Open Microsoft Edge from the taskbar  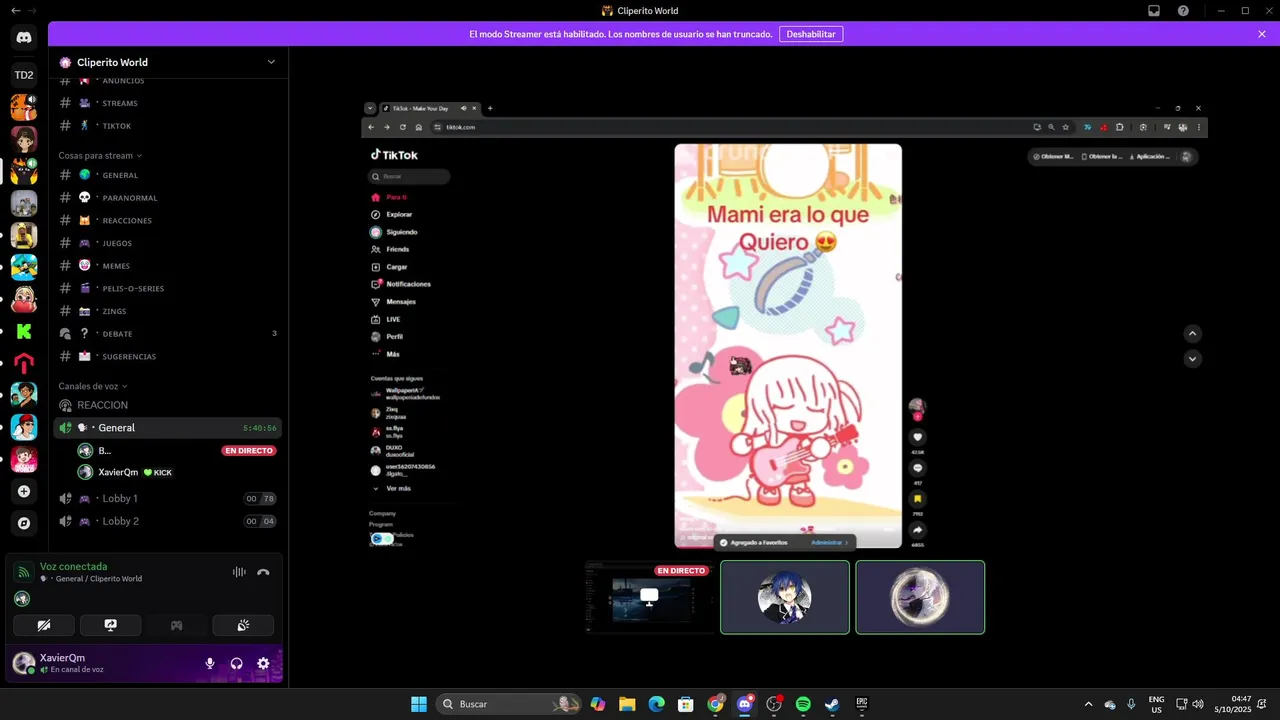pyautogui.click(x=656, y=704)
